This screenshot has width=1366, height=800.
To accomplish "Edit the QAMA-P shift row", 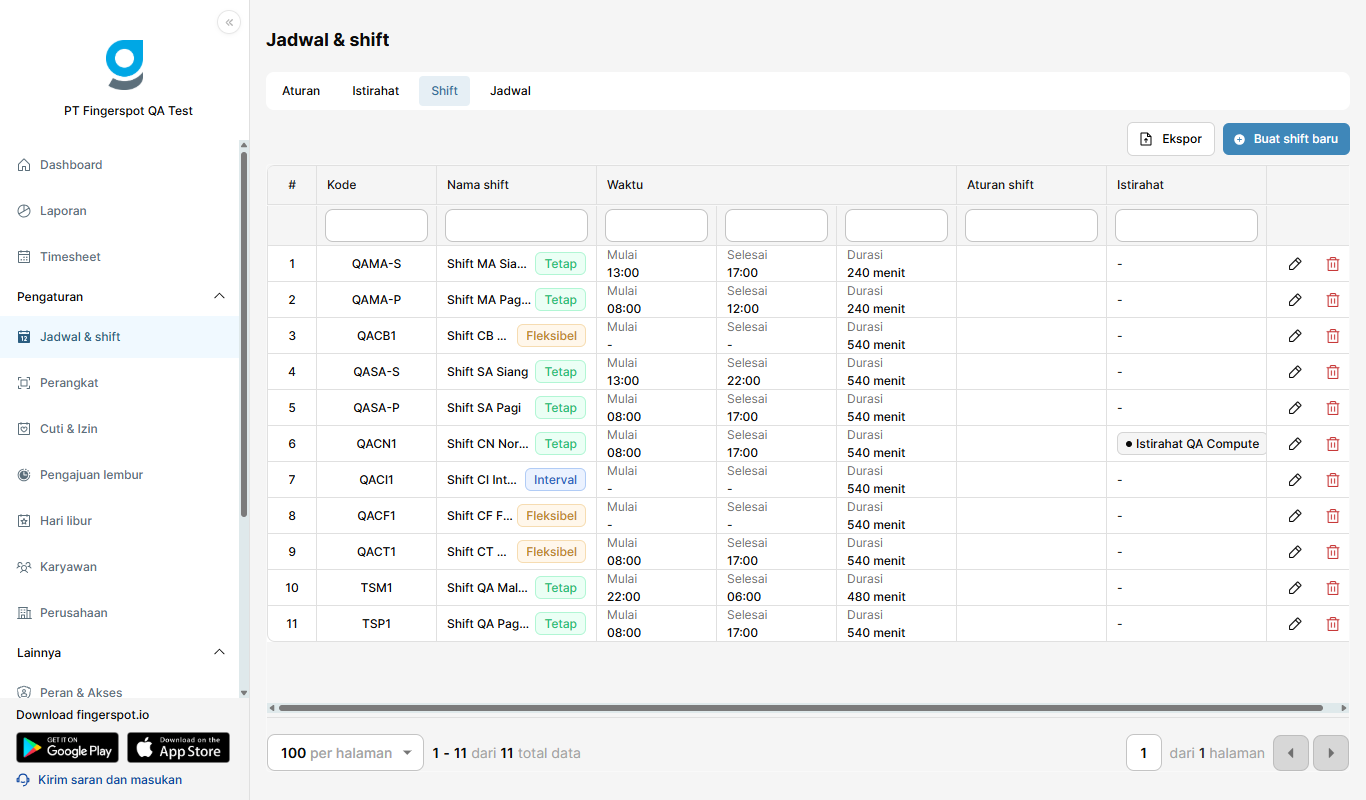I will coord(1295,300).
